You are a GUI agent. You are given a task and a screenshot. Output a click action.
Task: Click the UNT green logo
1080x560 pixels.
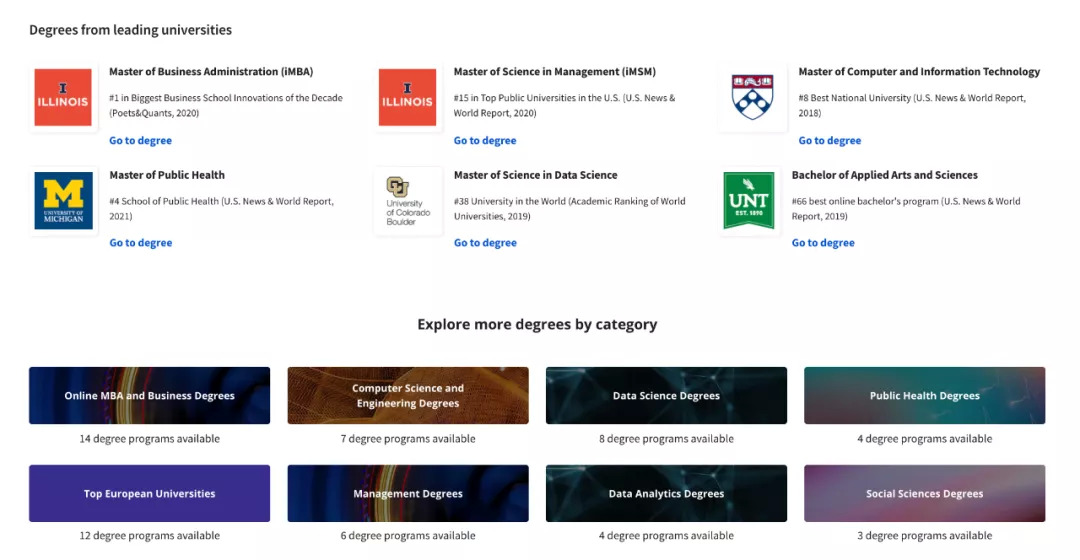[749, 201]
